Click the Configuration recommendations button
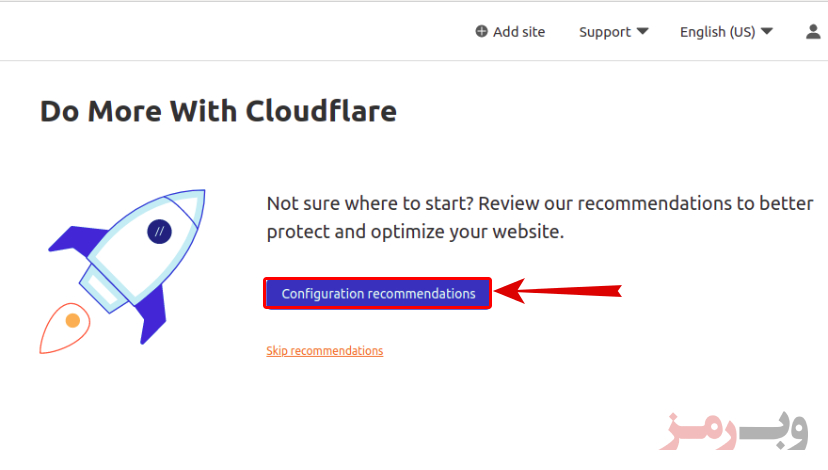This screenshot has width=828, height=470. tap(378, 294)
